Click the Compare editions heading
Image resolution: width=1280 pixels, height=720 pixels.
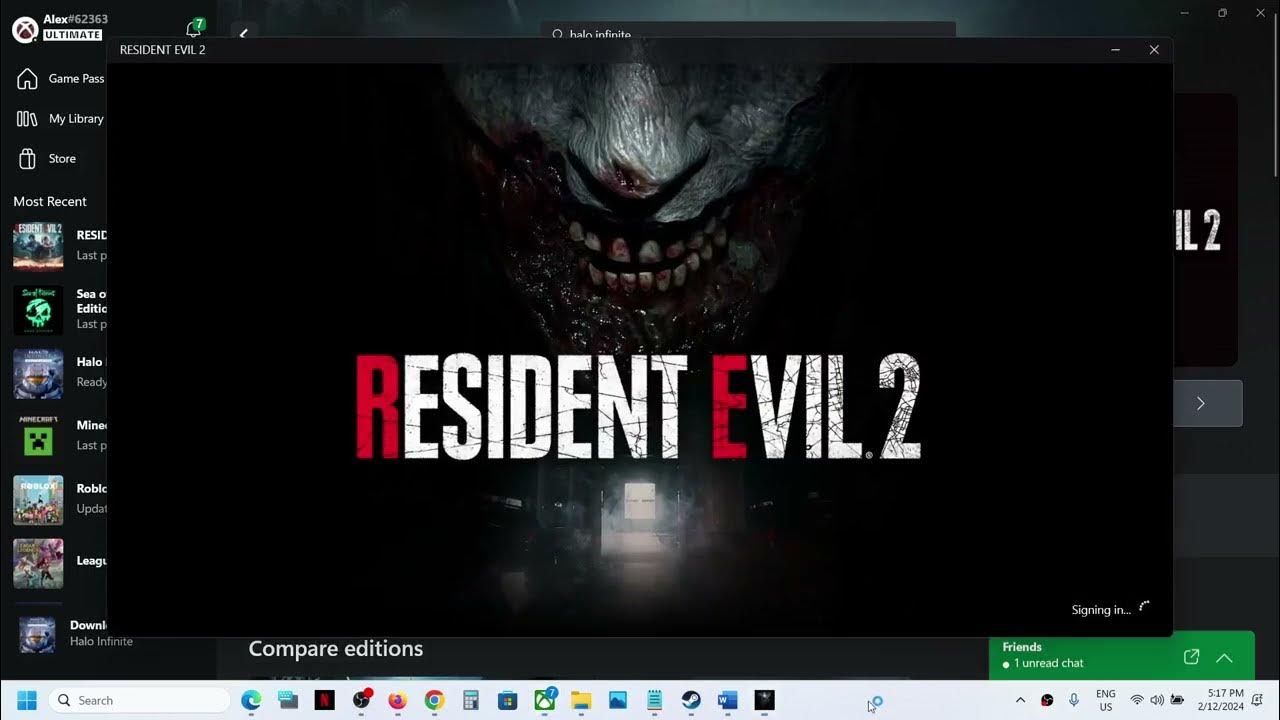point(335,649)
